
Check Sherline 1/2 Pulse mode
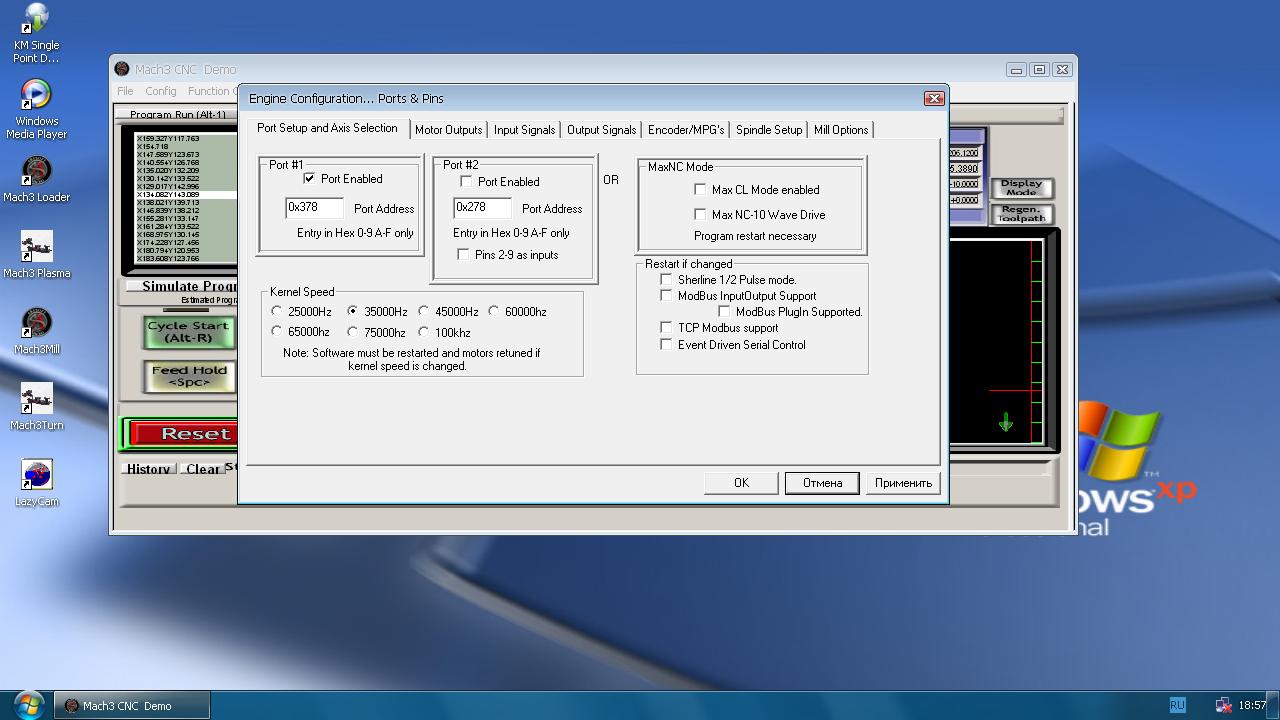pos(666,280)
